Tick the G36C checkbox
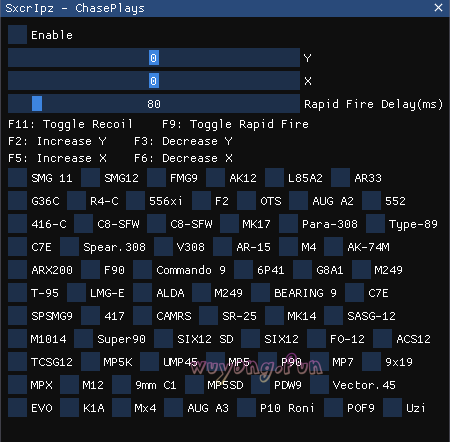The height and width of the screenshot is (442, 450). (x=17, y=201)
